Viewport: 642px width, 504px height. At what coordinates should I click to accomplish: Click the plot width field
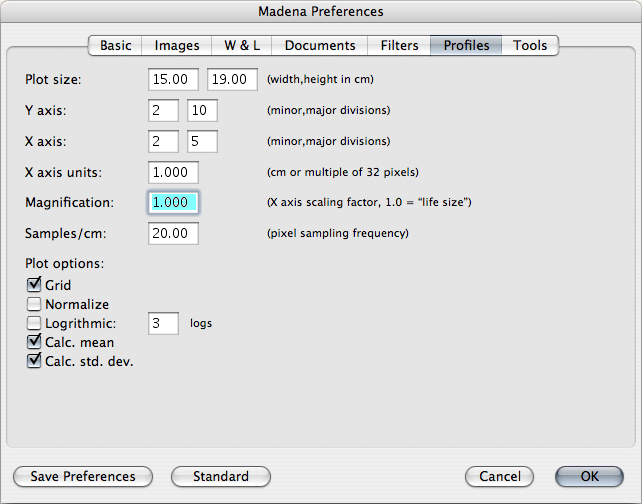(x=173, y=79)
